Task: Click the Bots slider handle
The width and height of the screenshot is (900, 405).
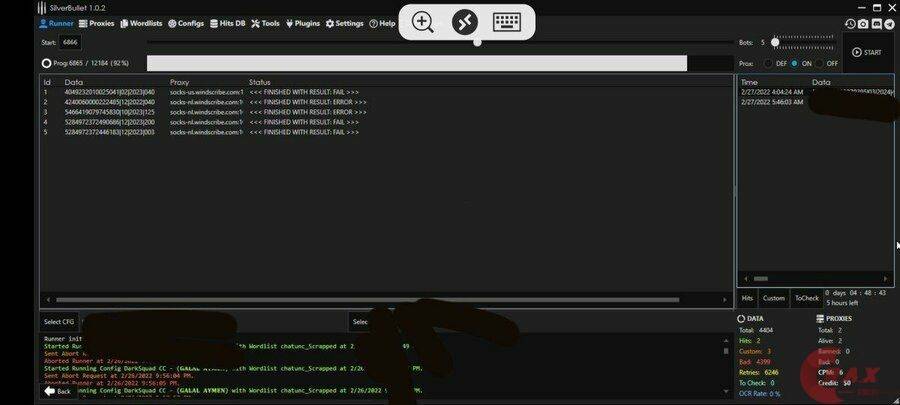Action: point(775,42)
